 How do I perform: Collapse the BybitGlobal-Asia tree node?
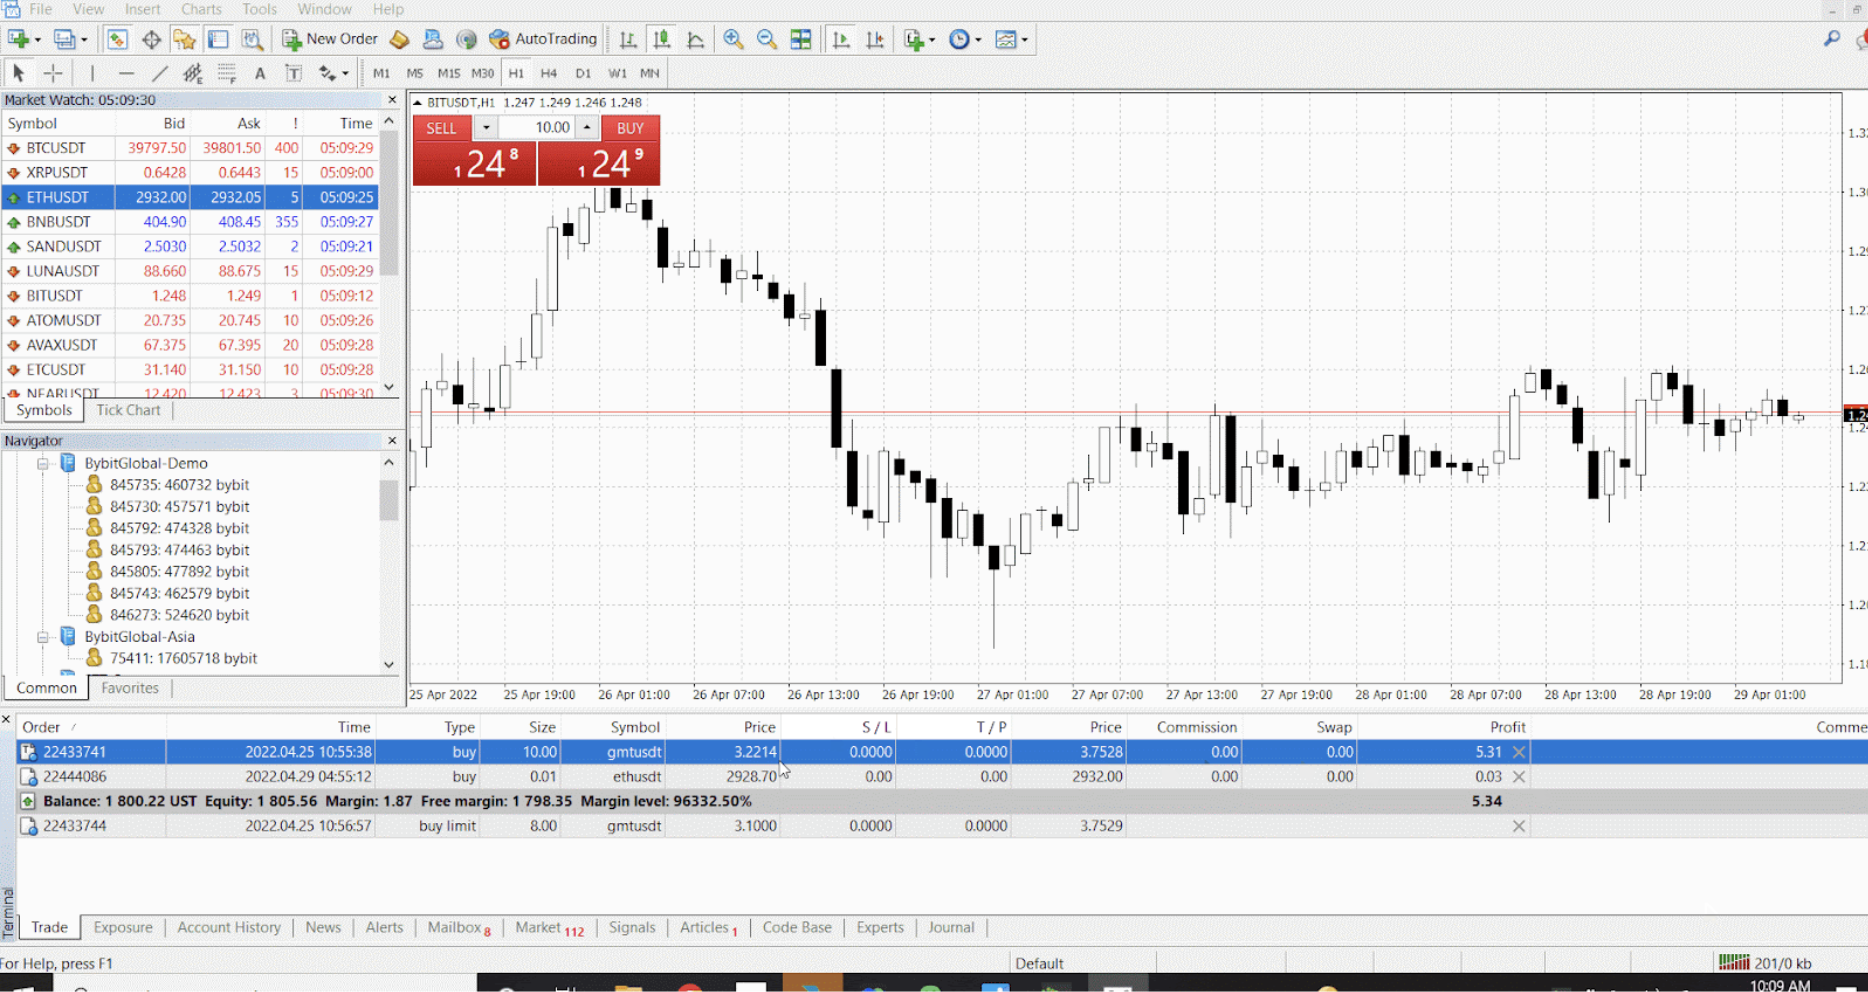point(43,636)
